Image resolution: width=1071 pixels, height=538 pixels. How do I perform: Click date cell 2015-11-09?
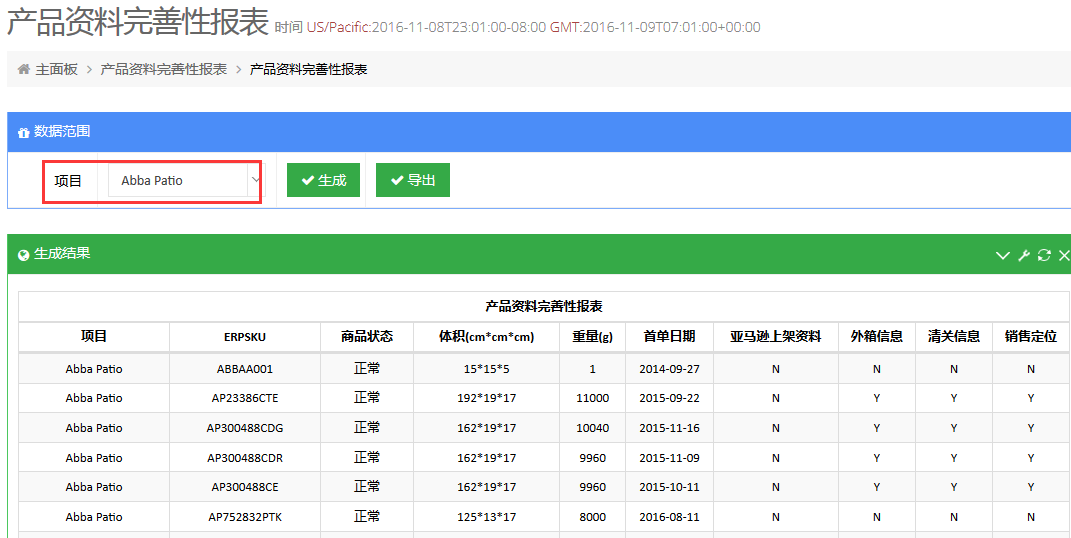point(669,458)
